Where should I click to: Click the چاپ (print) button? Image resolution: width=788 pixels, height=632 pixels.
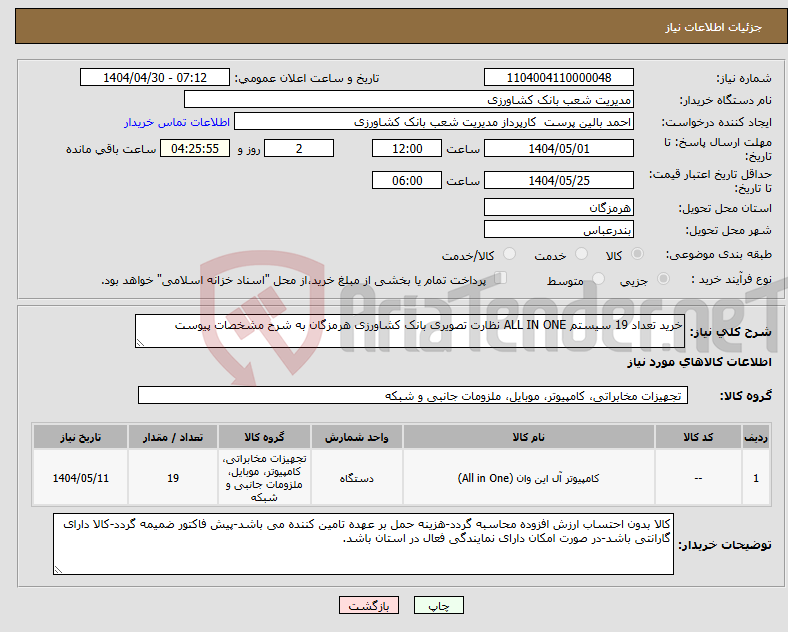pos(438,605)
